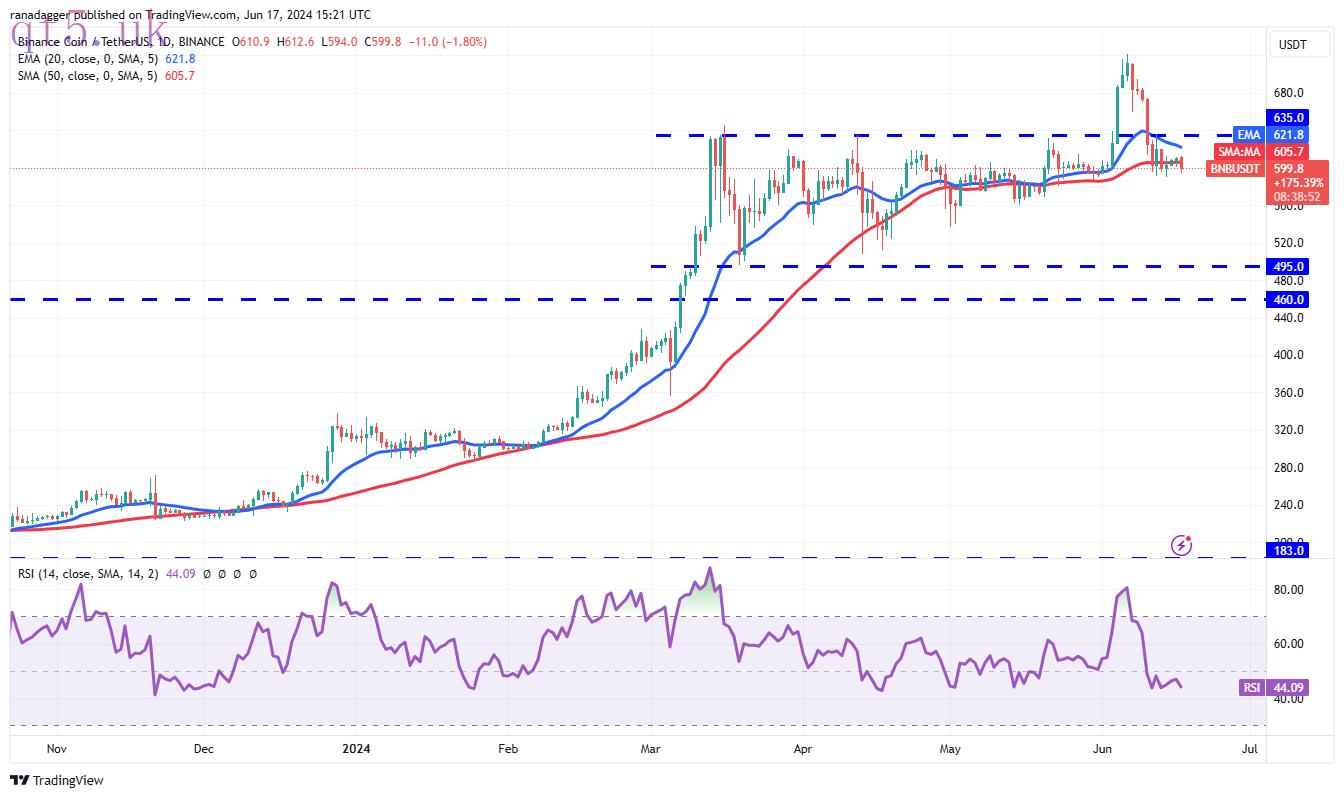The image size is (1344, 798).
Task: Click the Nov label on the time axis
Action: coord(56,747)
